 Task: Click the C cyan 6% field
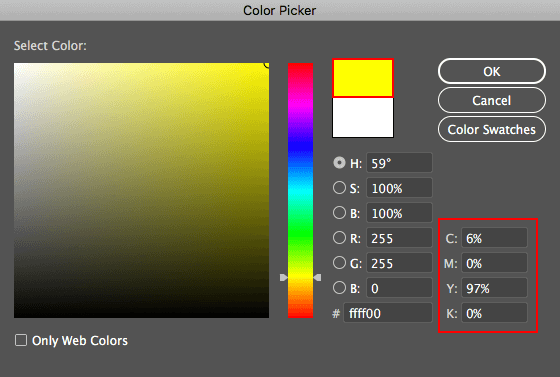pyautogui.click(x=494, y=238)
